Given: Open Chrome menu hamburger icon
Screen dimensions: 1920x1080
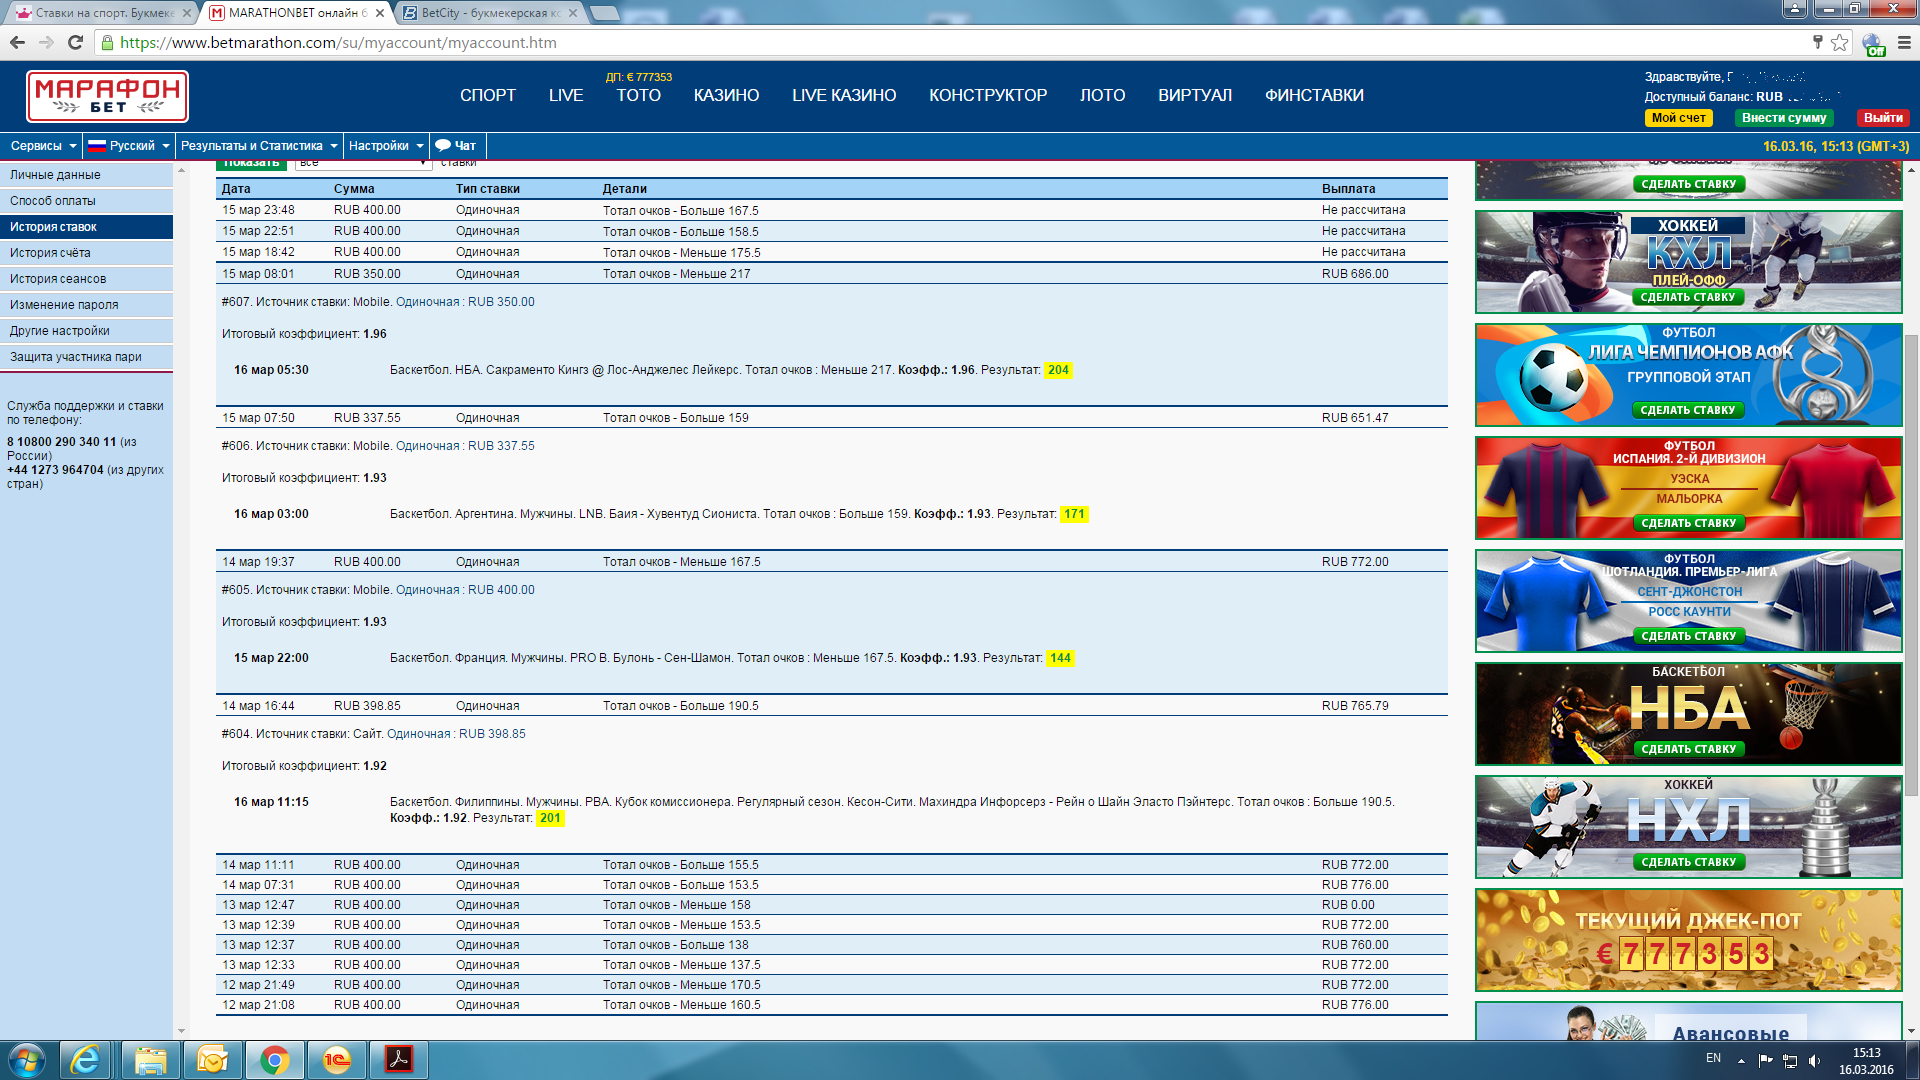Looking at the screenshot, I should tap(1904, 42).
